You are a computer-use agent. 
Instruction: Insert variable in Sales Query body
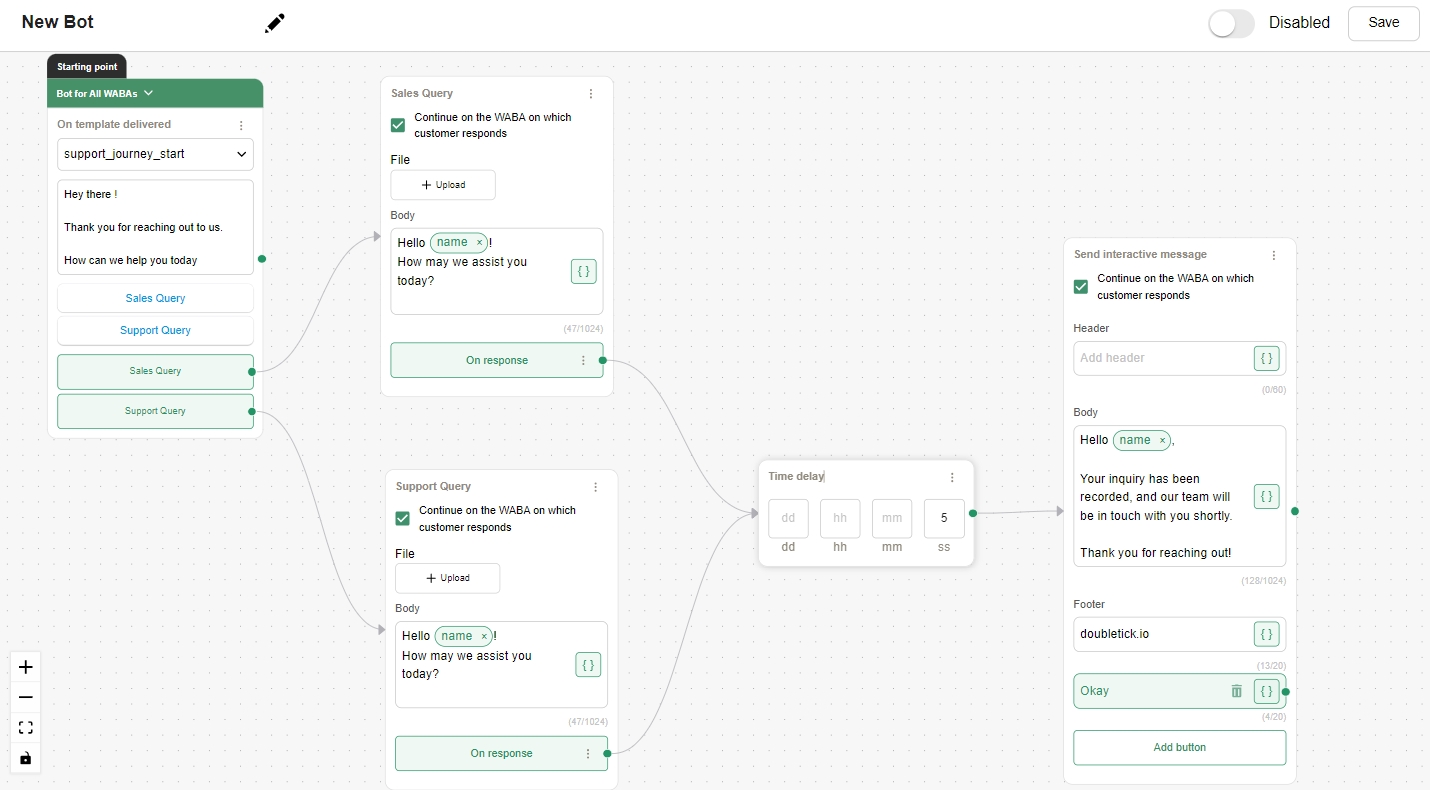coord(584,271)
